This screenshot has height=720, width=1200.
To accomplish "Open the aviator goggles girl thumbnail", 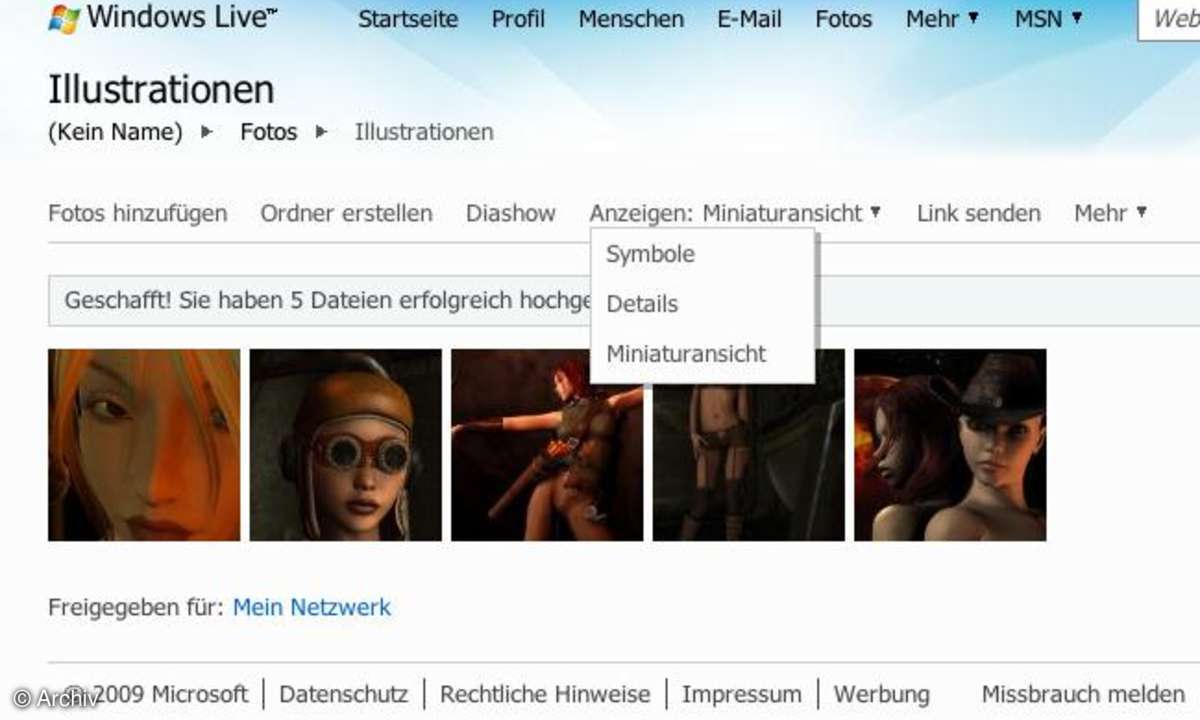I will click(346, 445).
